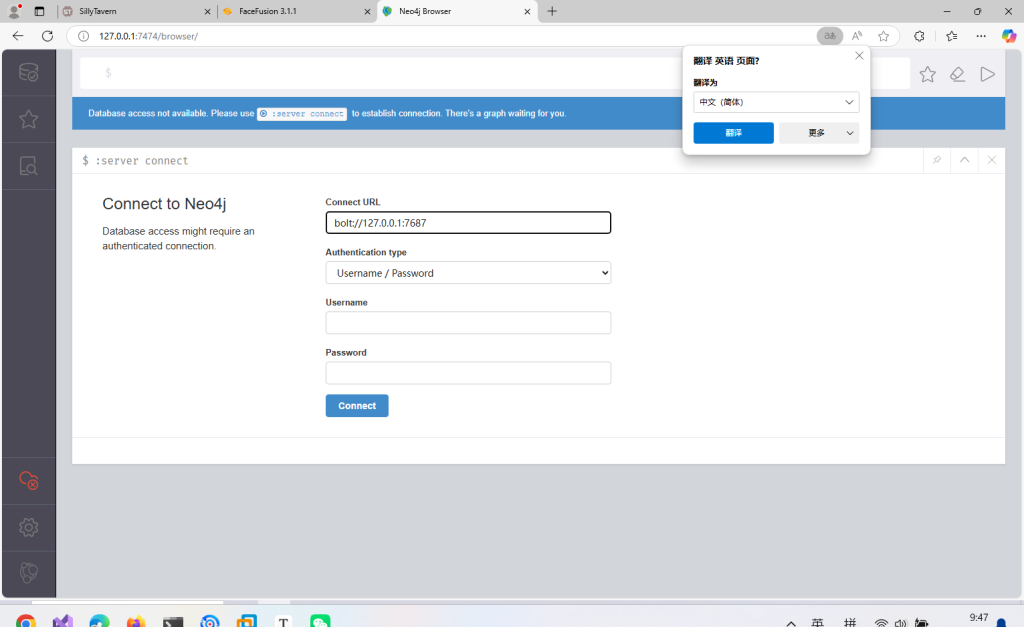Open the About Neo4j sidebar icon
1024x627 pixels.
point(28,573)
